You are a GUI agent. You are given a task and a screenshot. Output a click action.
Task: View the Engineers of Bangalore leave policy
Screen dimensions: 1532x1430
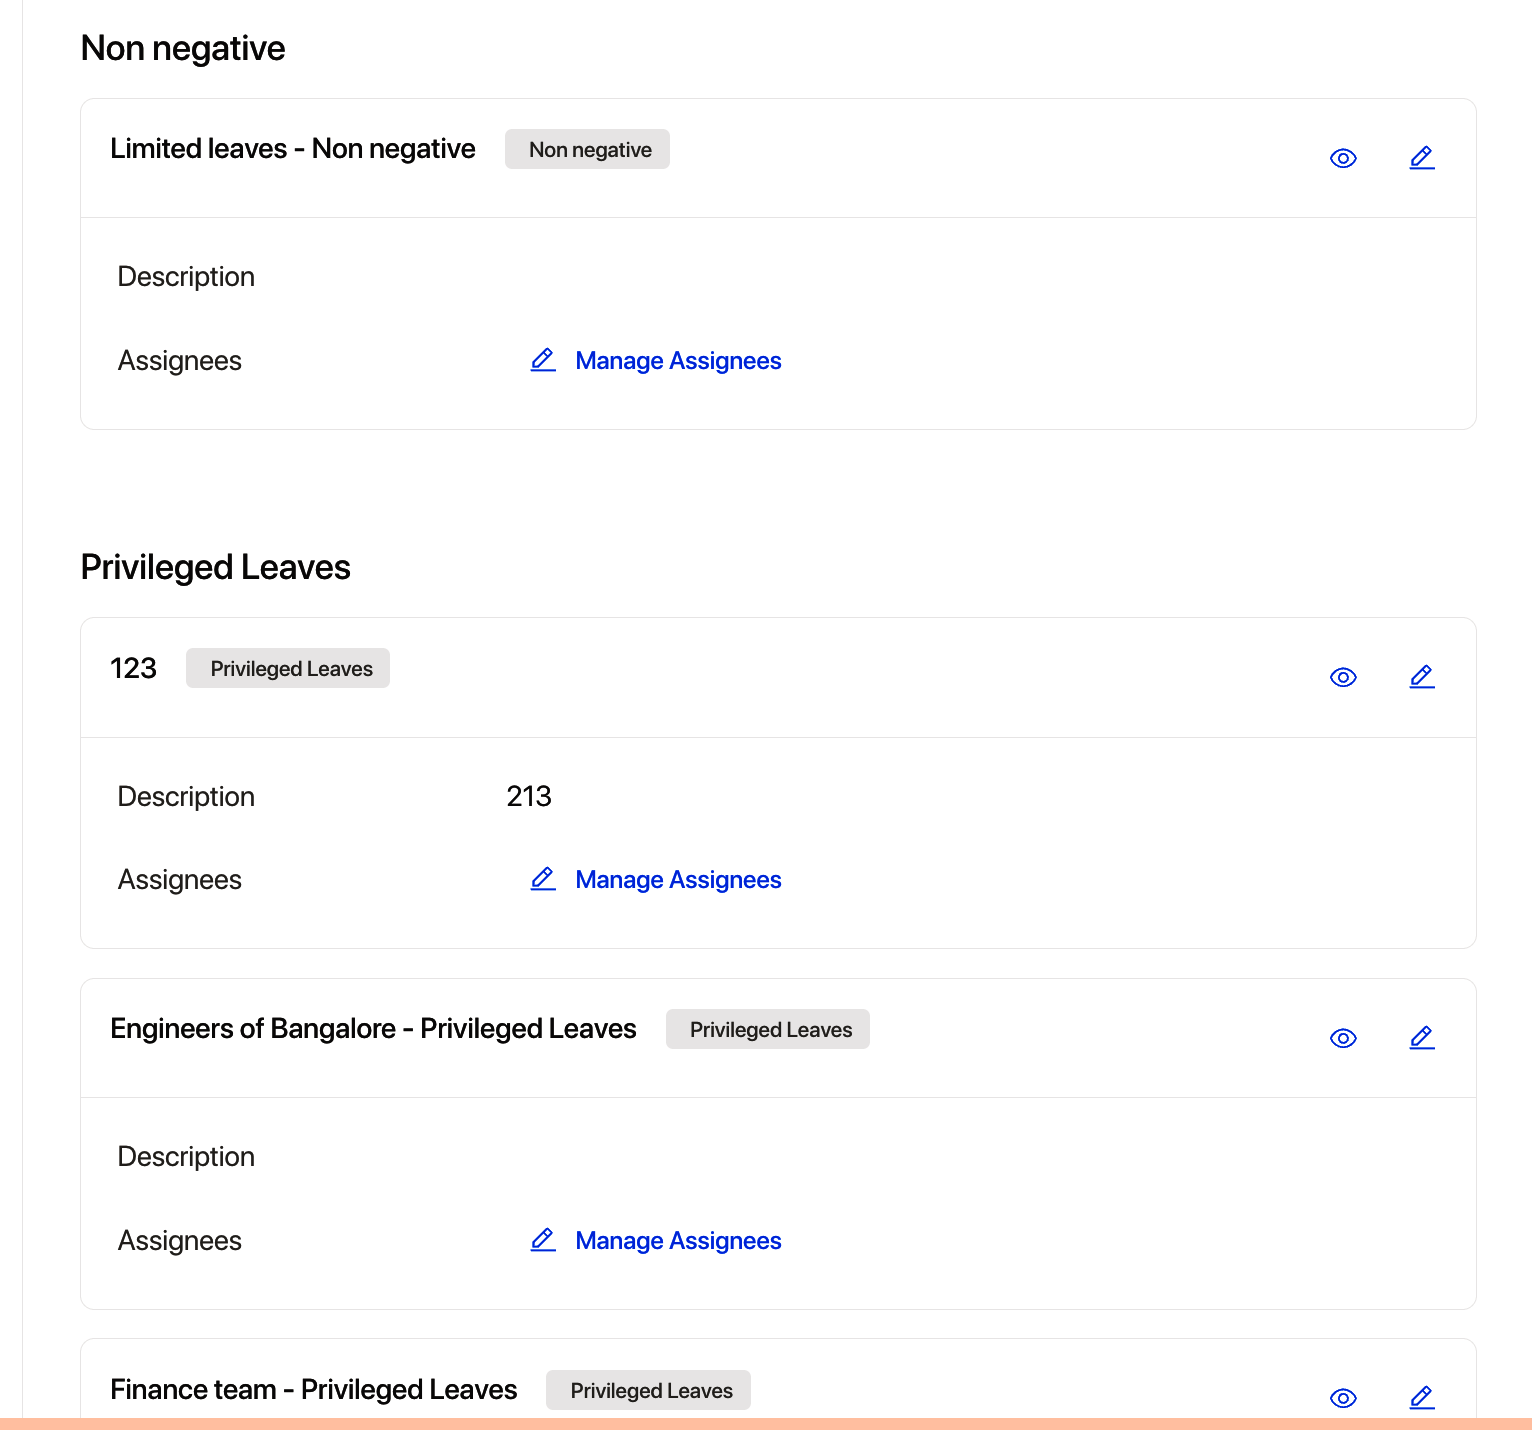(x=1343, y=1038)
